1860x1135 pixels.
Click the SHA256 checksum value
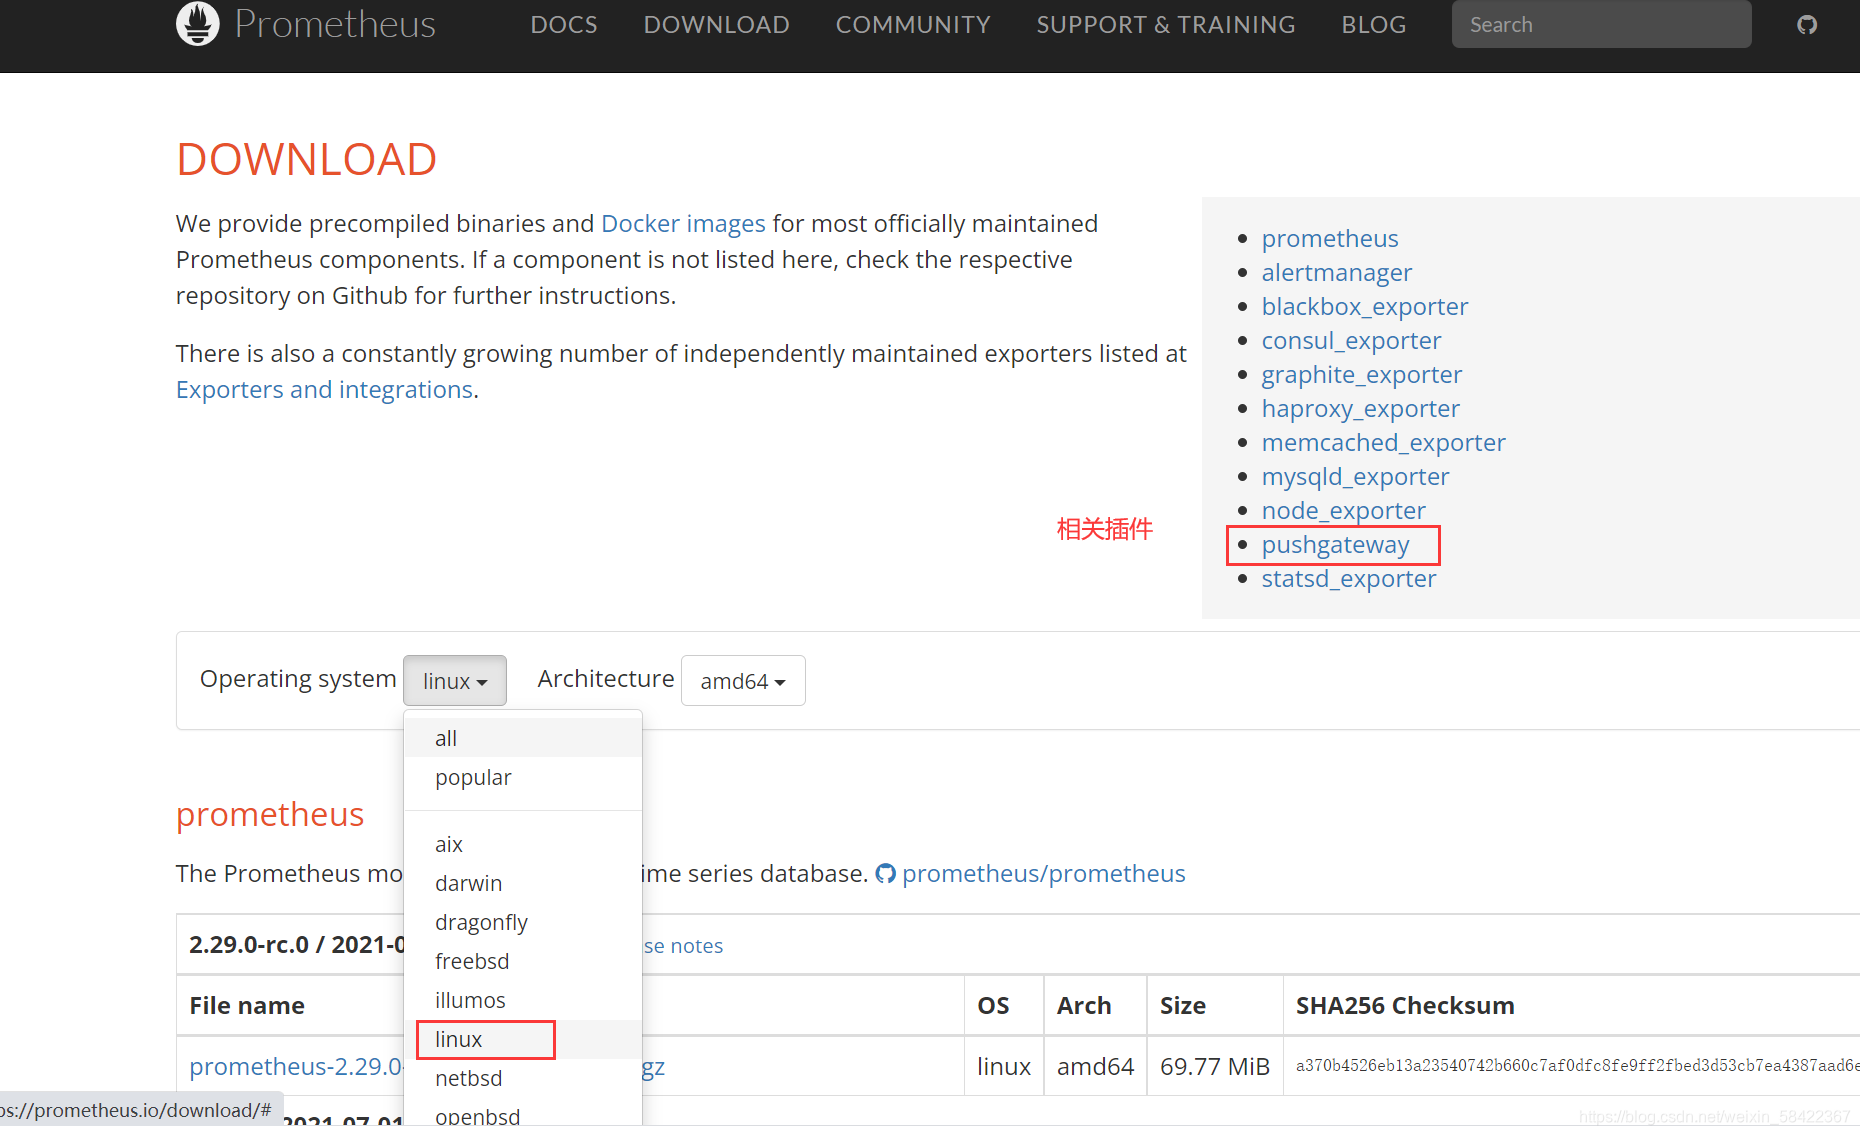point(1577,1066)
